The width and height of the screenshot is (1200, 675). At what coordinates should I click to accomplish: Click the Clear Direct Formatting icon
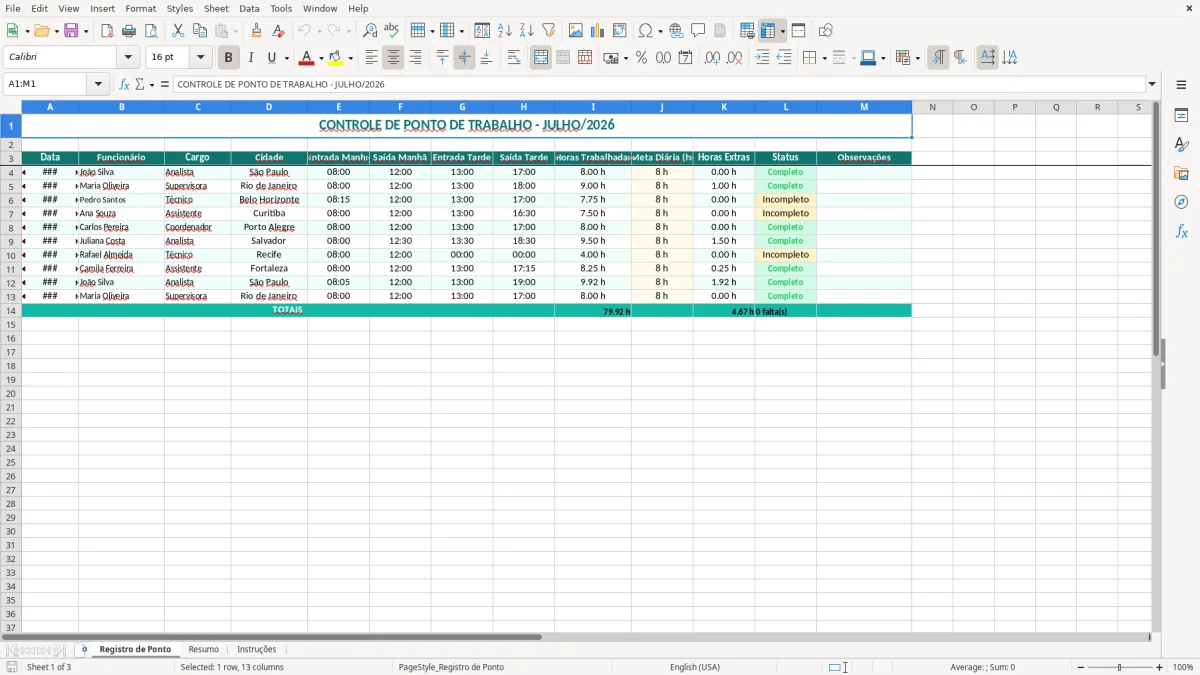278,31
